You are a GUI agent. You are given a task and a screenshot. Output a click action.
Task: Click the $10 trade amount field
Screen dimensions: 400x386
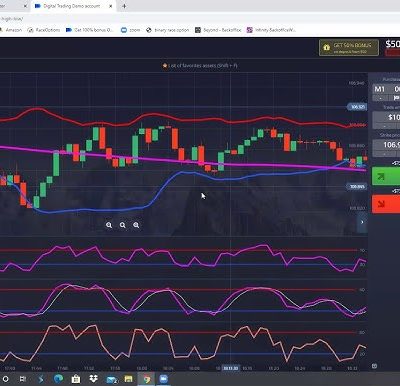click(386, 117)
